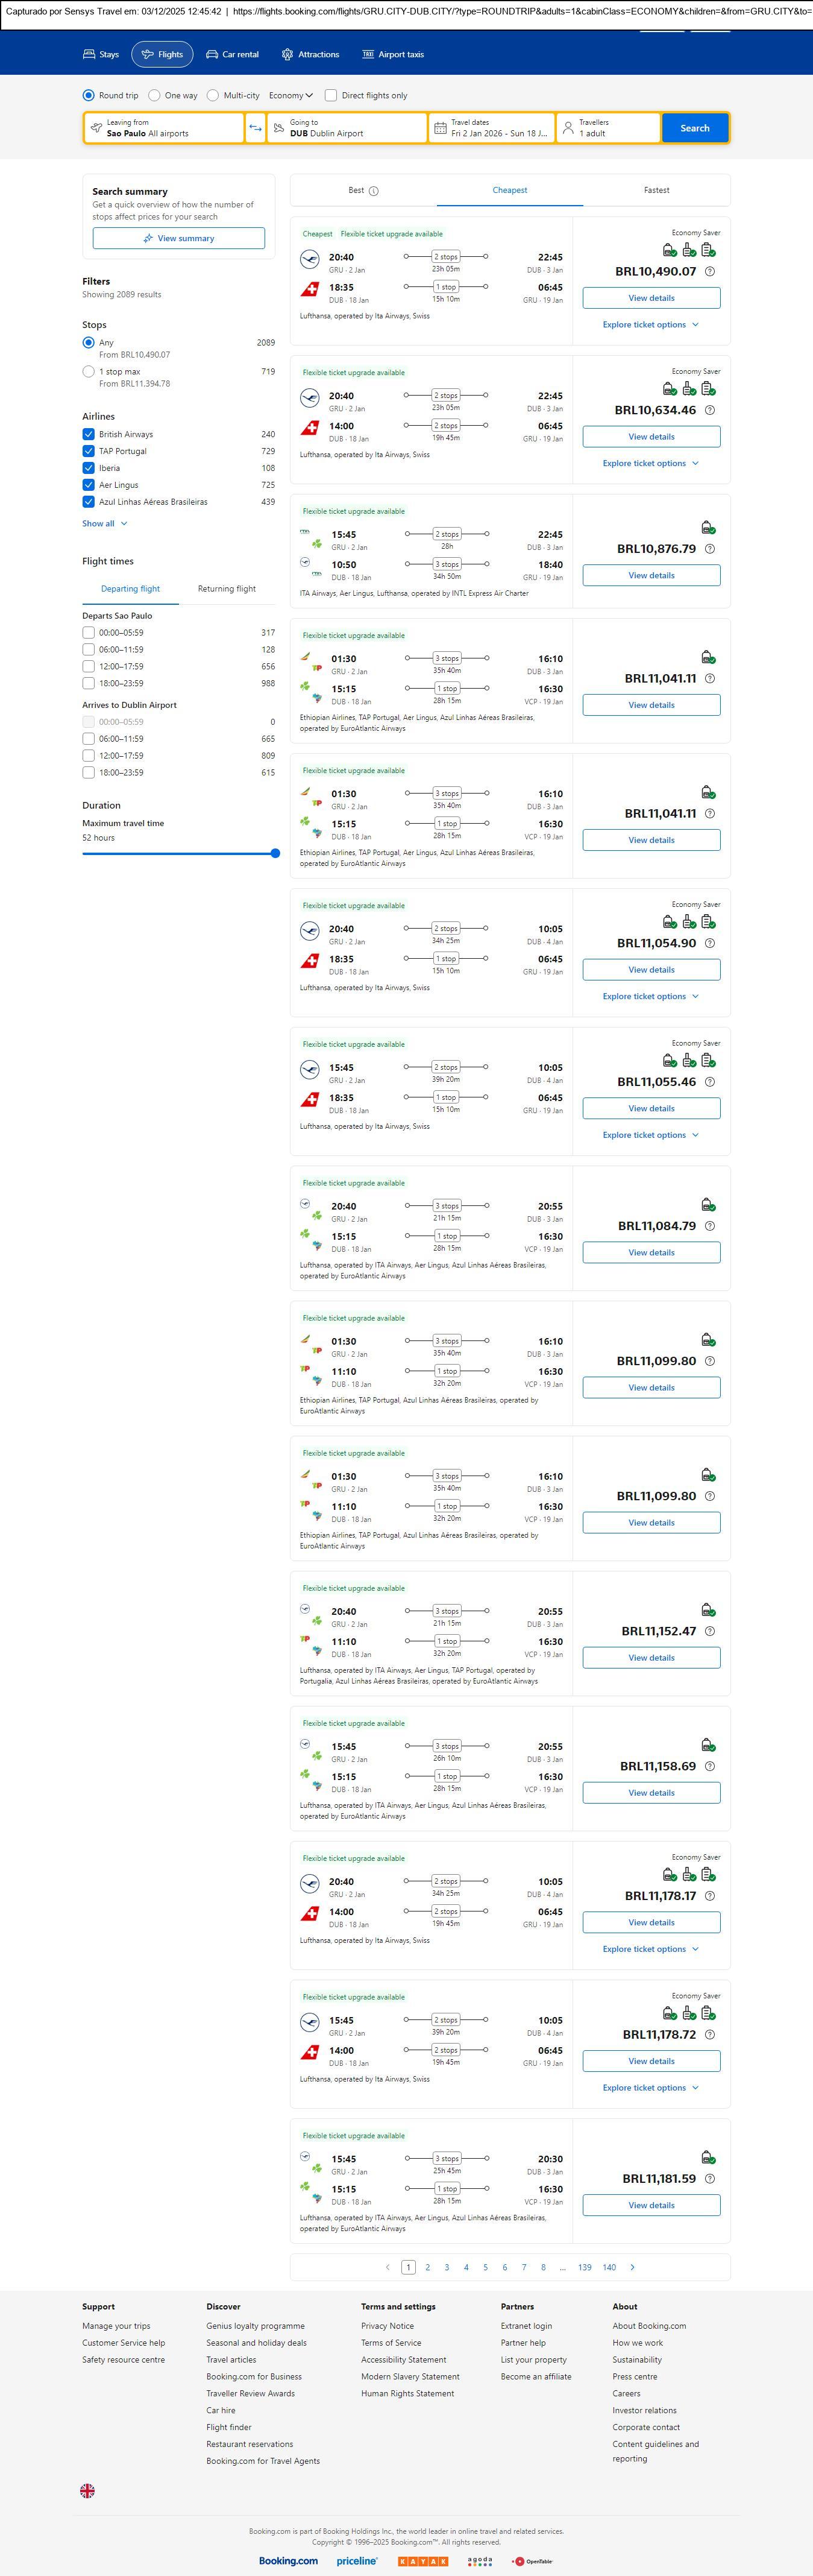Click the next page arrow in pagination
Screen dimensions: 813x2576
pyautogui.click(x=632, y=2267)
